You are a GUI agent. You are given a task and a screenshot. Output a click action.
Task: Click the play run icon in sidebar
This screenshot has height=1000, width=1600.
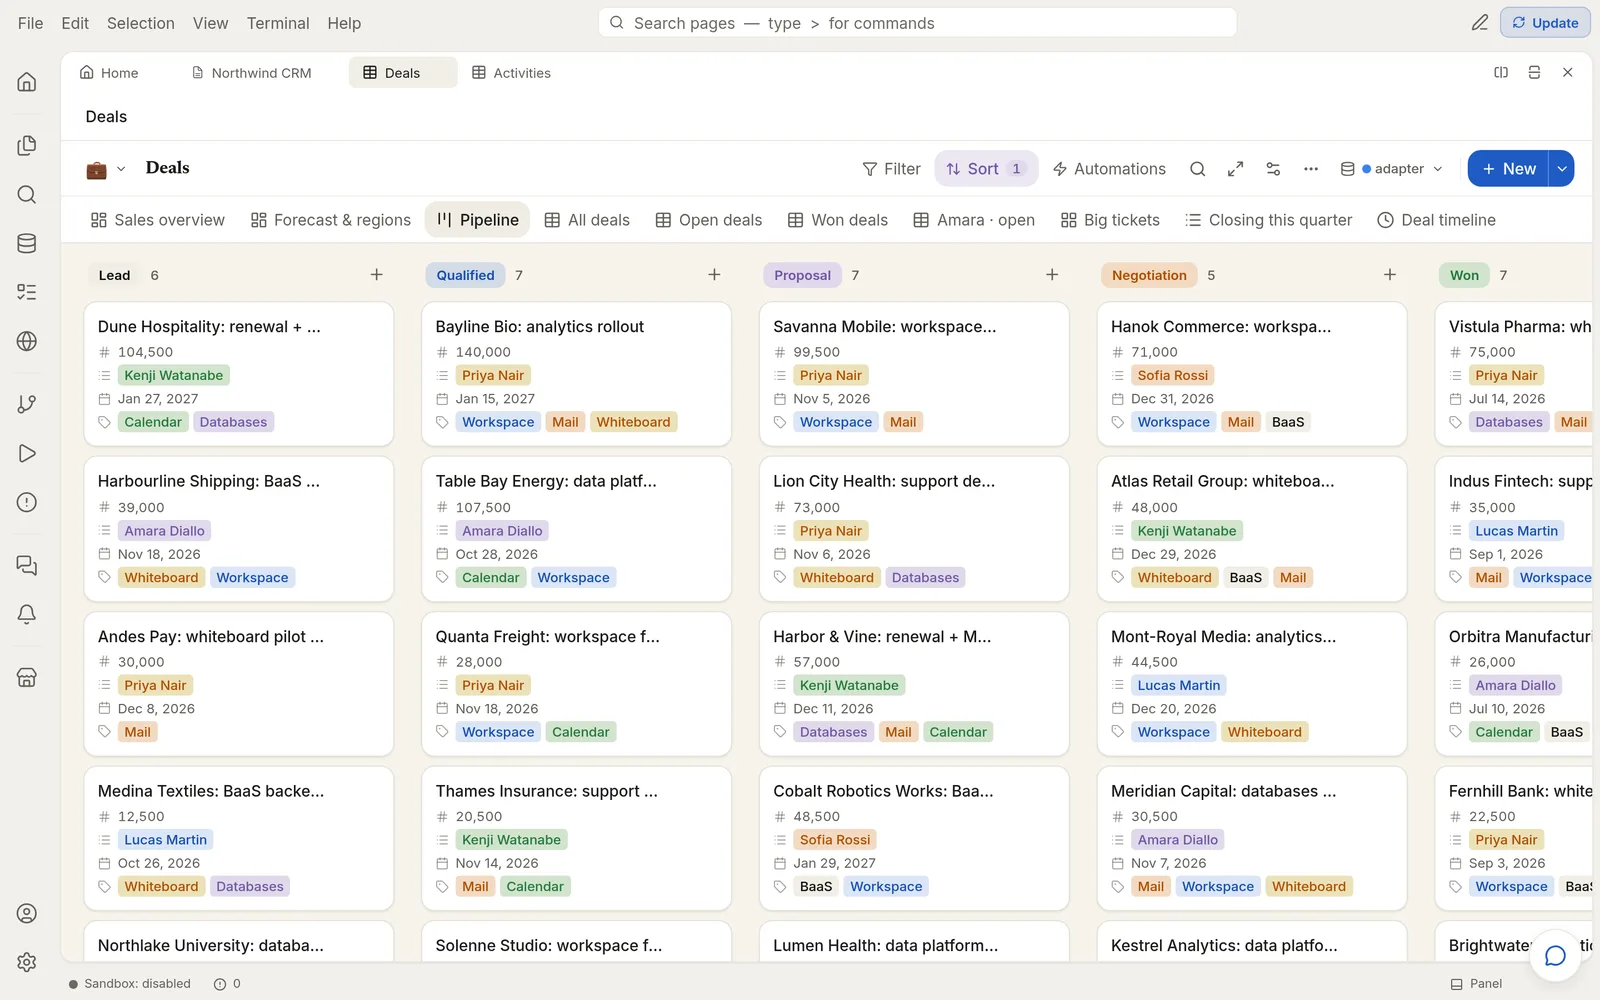pos(27,453)
